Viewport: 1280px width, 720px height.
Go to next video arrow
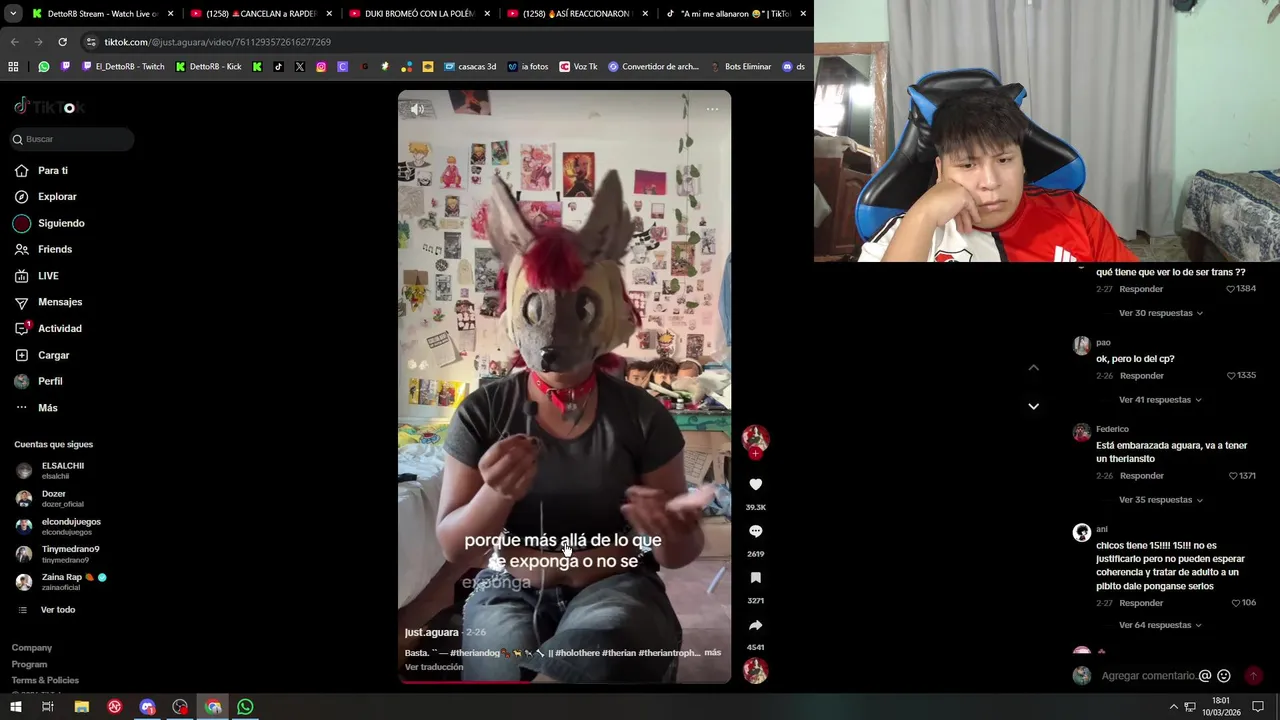point(1034,406)
